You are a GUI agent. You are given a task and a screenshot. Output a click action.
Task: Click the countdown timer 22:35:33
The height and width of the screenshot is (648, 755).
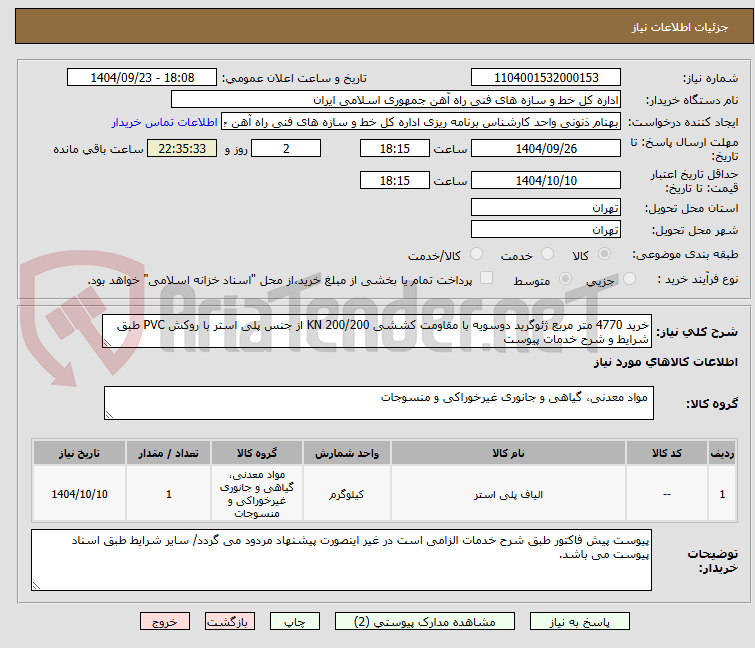click(182, 148)
